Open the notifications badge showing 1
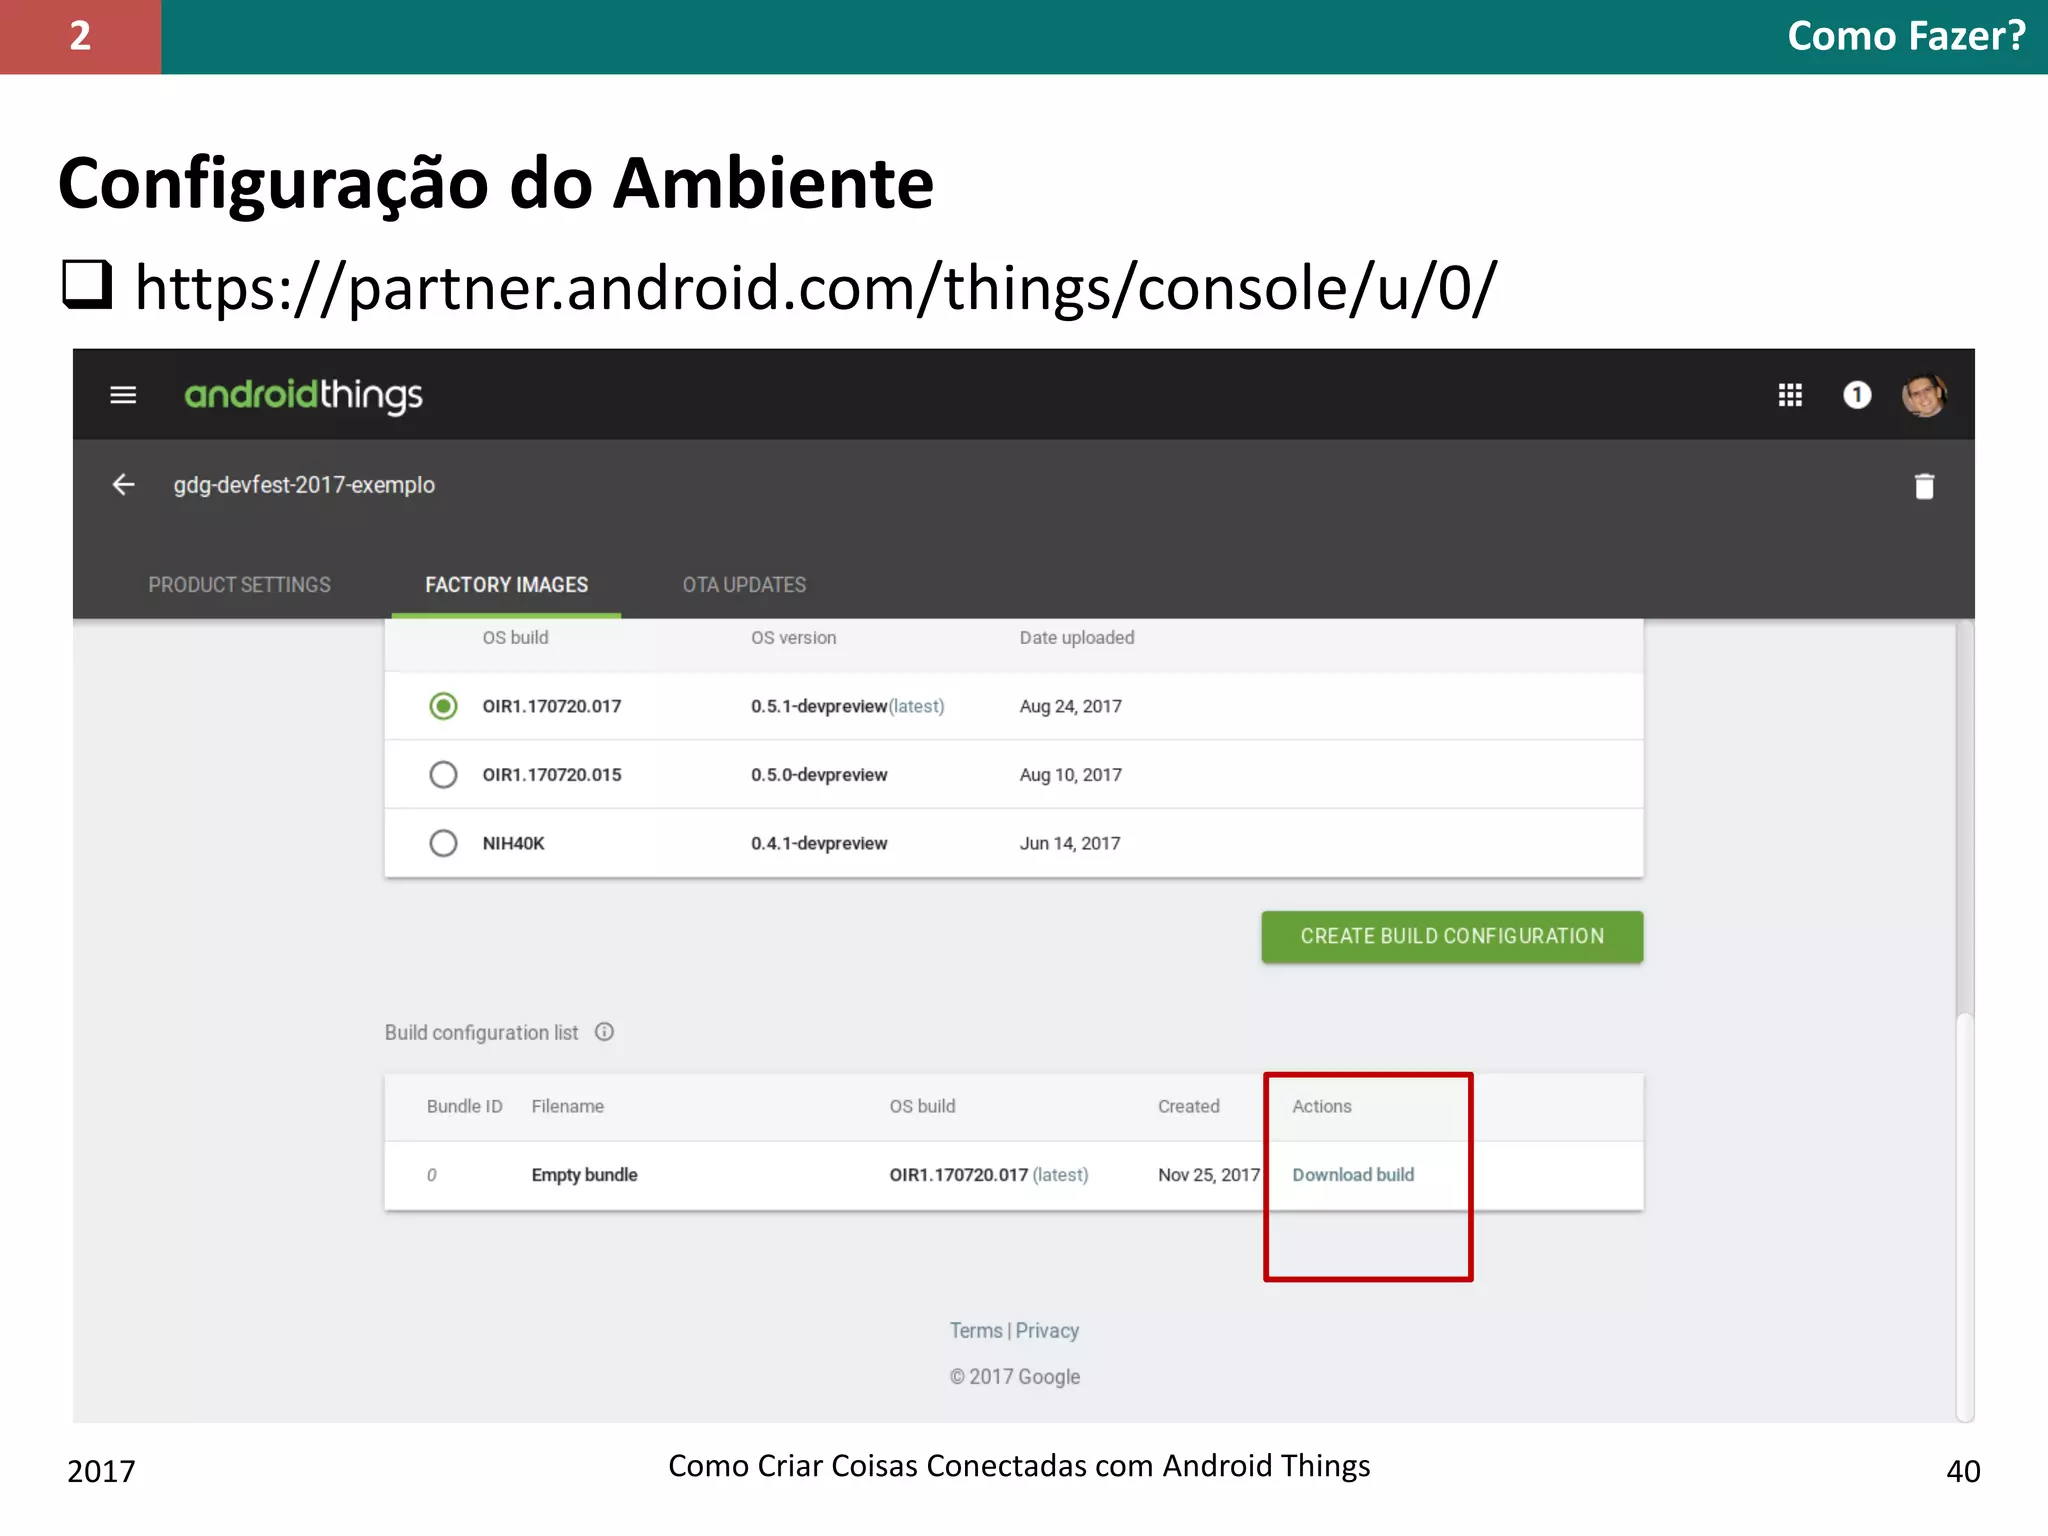 pos(1857,395)
